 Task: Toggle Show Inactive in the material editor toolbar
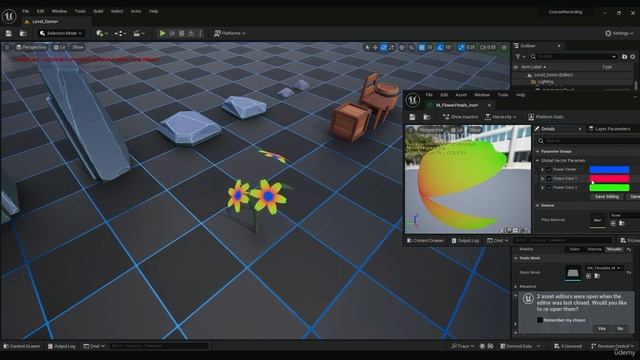coord(460,117)
